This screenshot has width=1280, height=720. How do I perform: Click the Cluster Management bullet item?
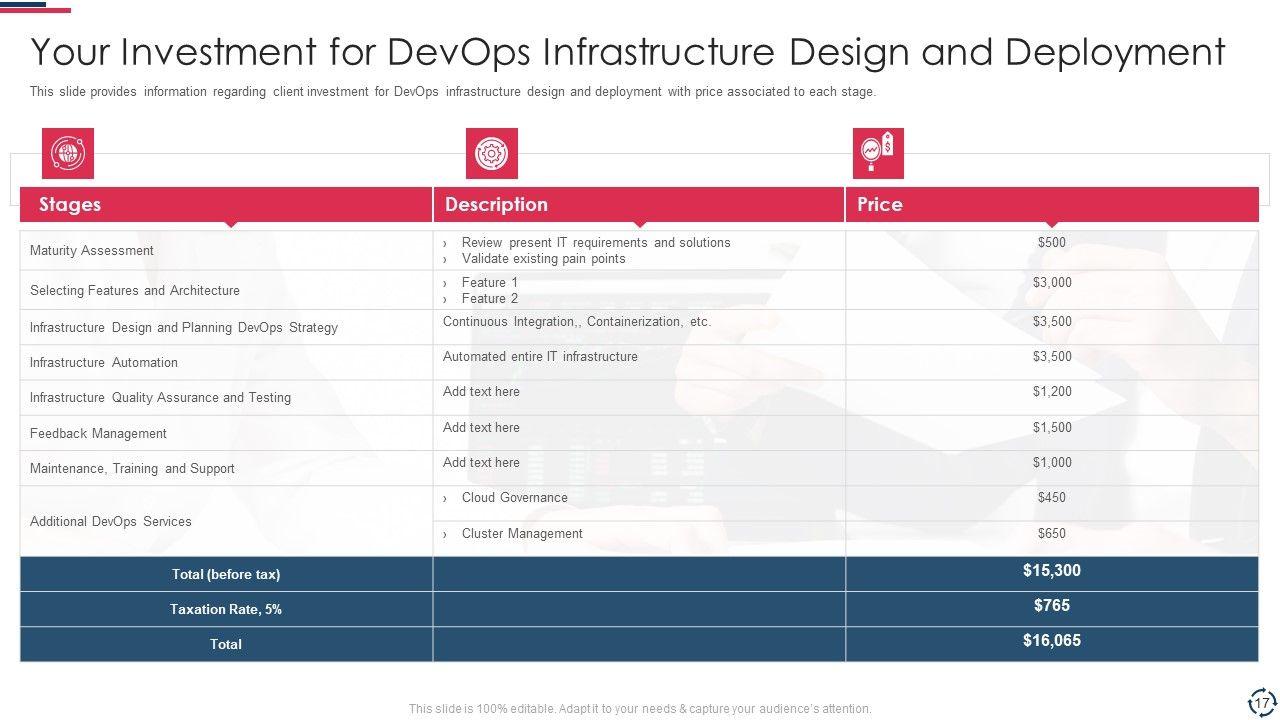521,534
